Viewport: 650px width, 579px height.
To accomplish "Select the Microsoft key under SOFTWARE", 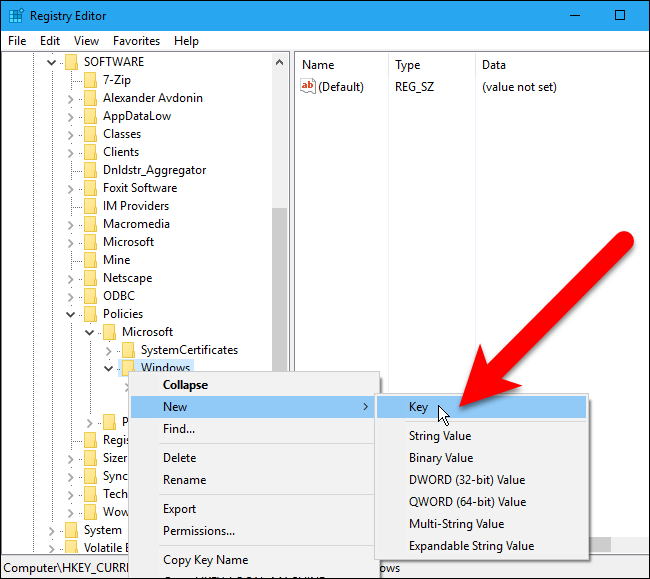I will (x=128, y=242).
